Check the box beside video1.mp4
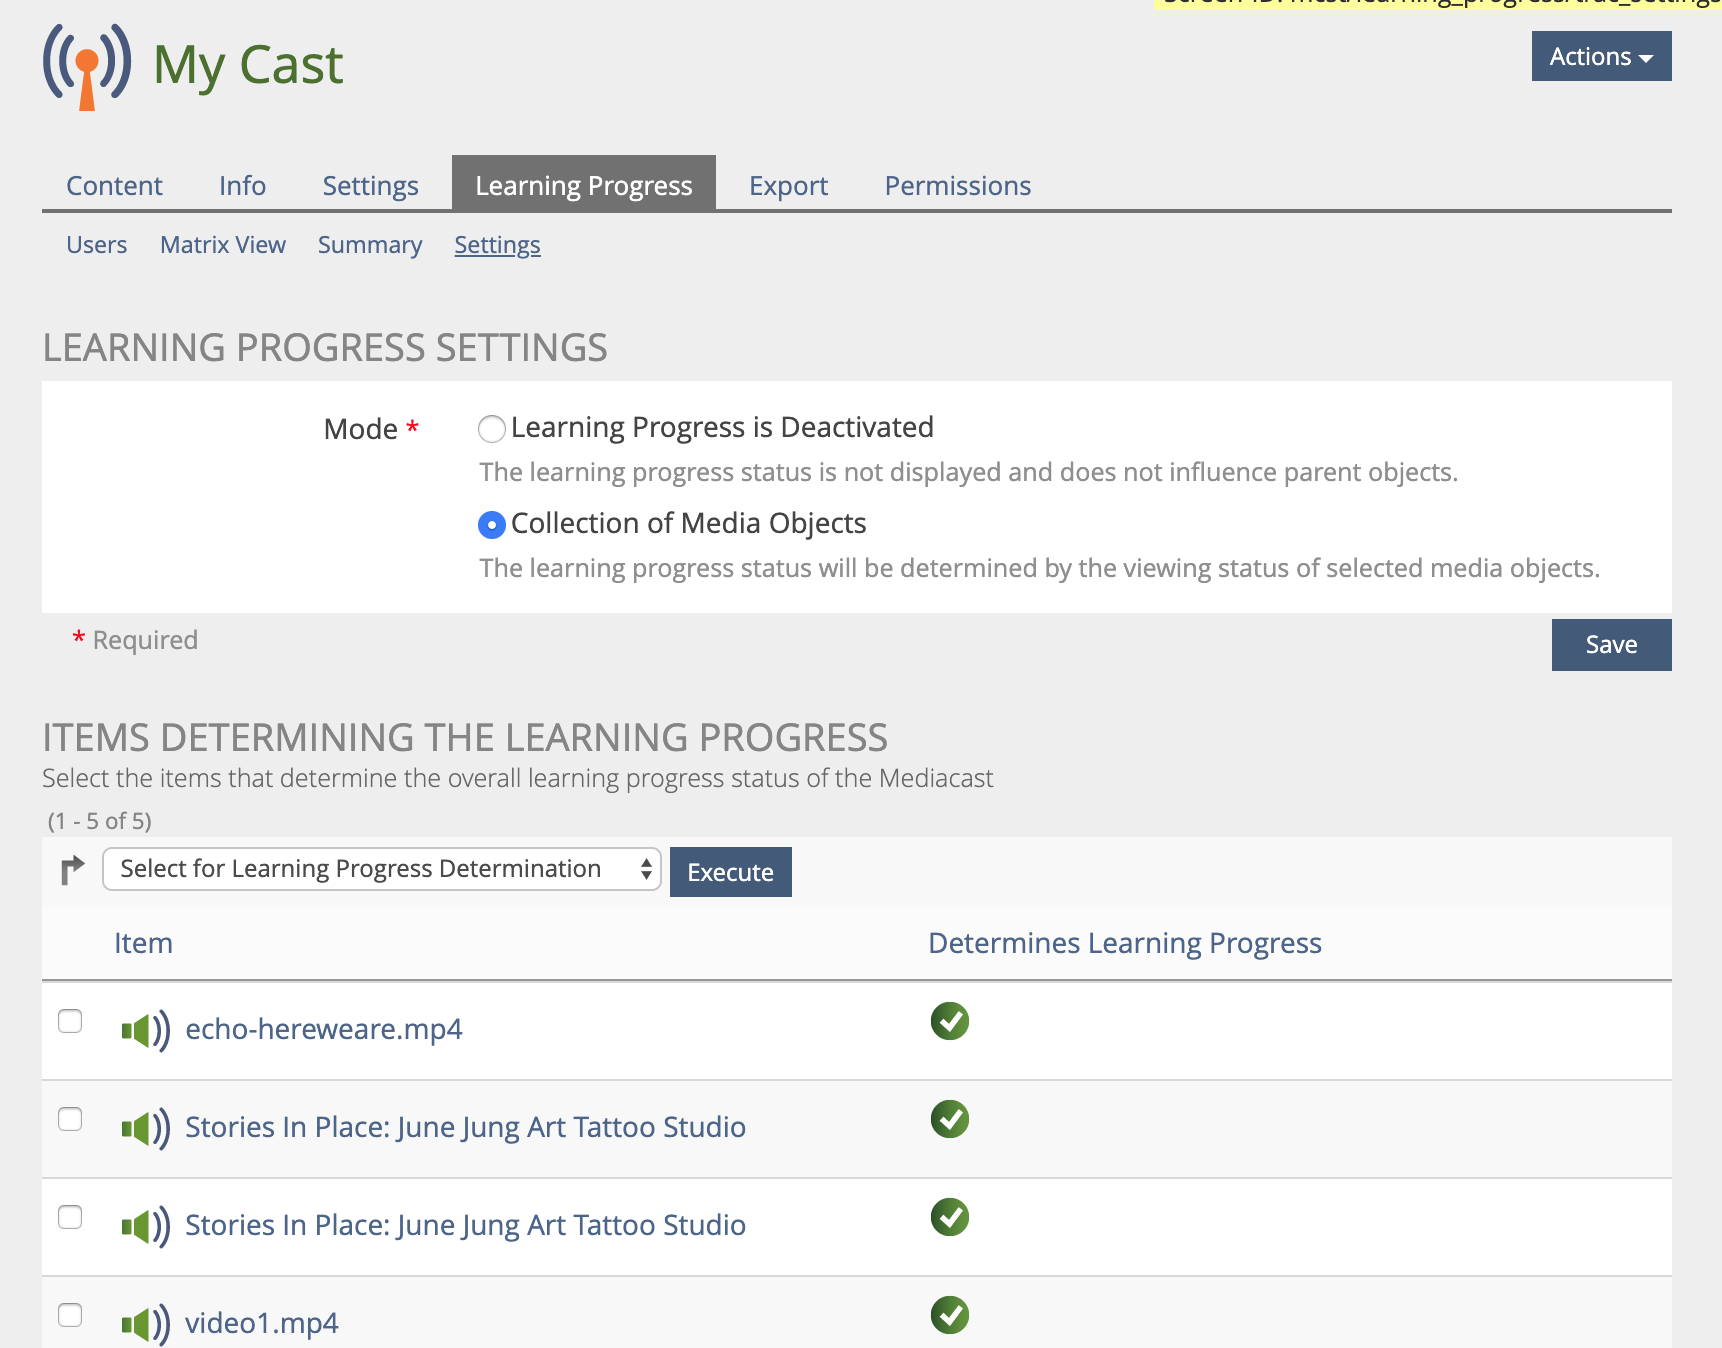 click(70, 1315)
